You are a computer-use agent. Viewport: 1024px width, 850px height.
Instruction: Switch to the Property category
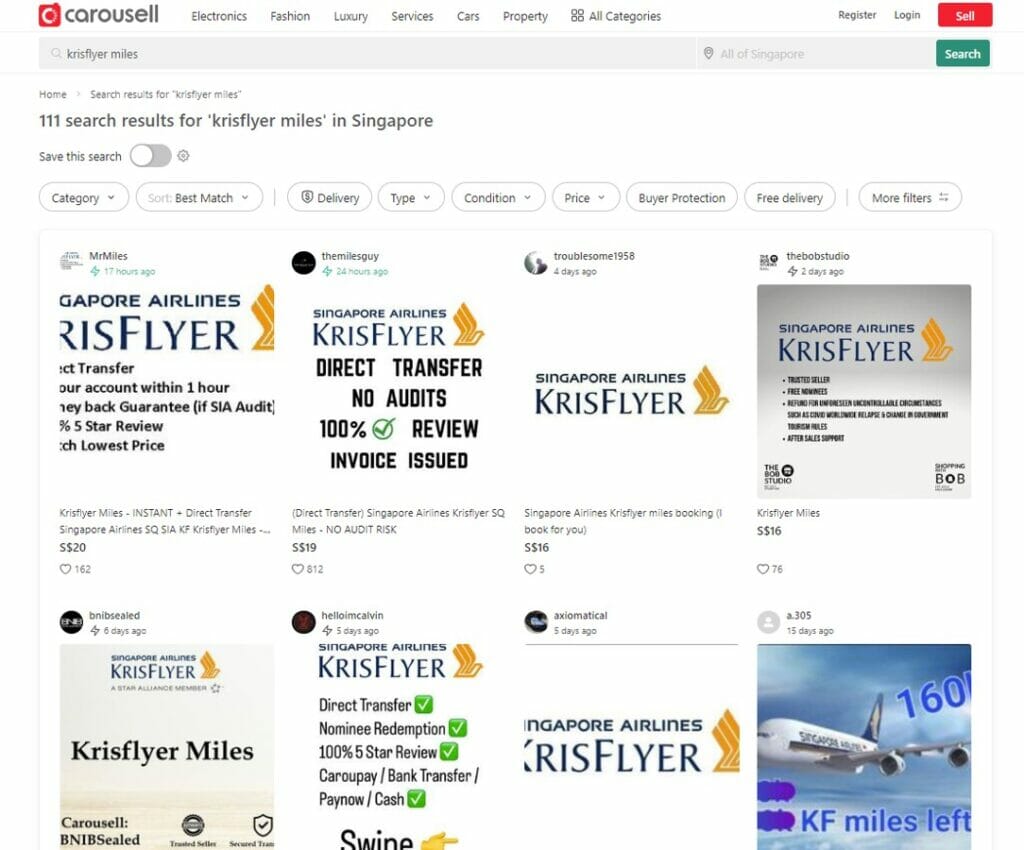(x=524, y=16)
